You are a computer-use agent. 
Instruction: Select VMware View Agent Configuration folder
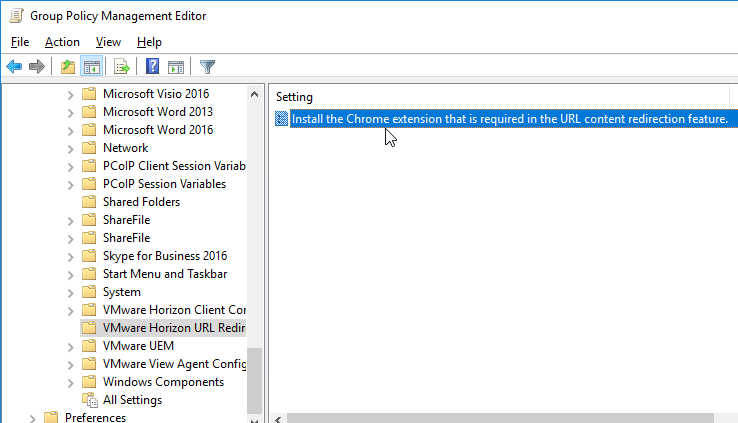[174, 364]
